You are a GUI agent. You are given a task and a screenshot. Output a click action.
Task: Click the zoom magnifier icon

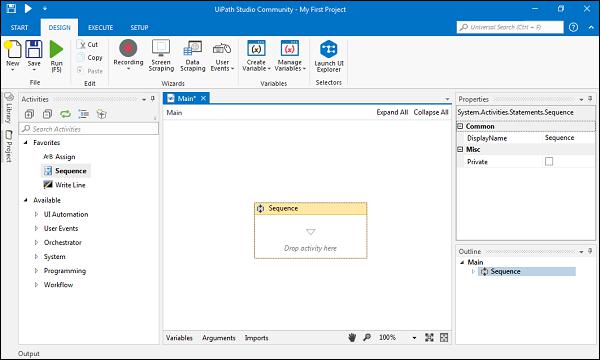pyautogui.click(x=367, y=337)
